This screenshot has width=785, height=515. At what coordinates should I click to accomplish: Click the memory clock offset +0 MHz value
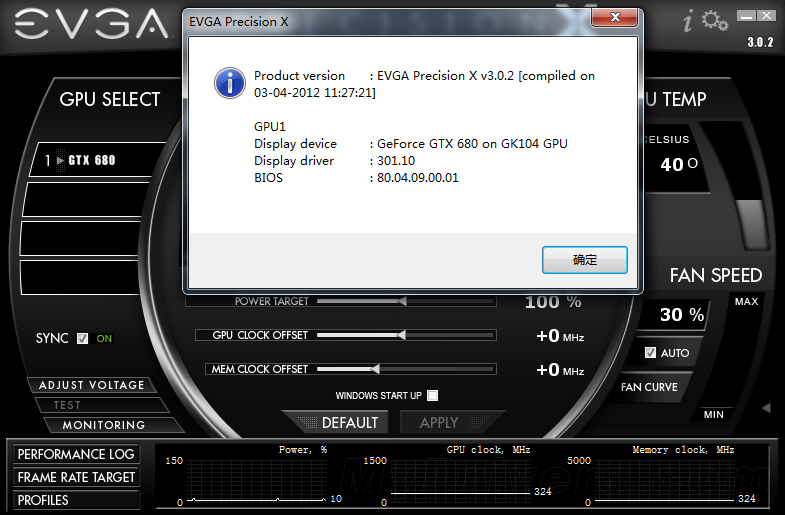[560, 370]
